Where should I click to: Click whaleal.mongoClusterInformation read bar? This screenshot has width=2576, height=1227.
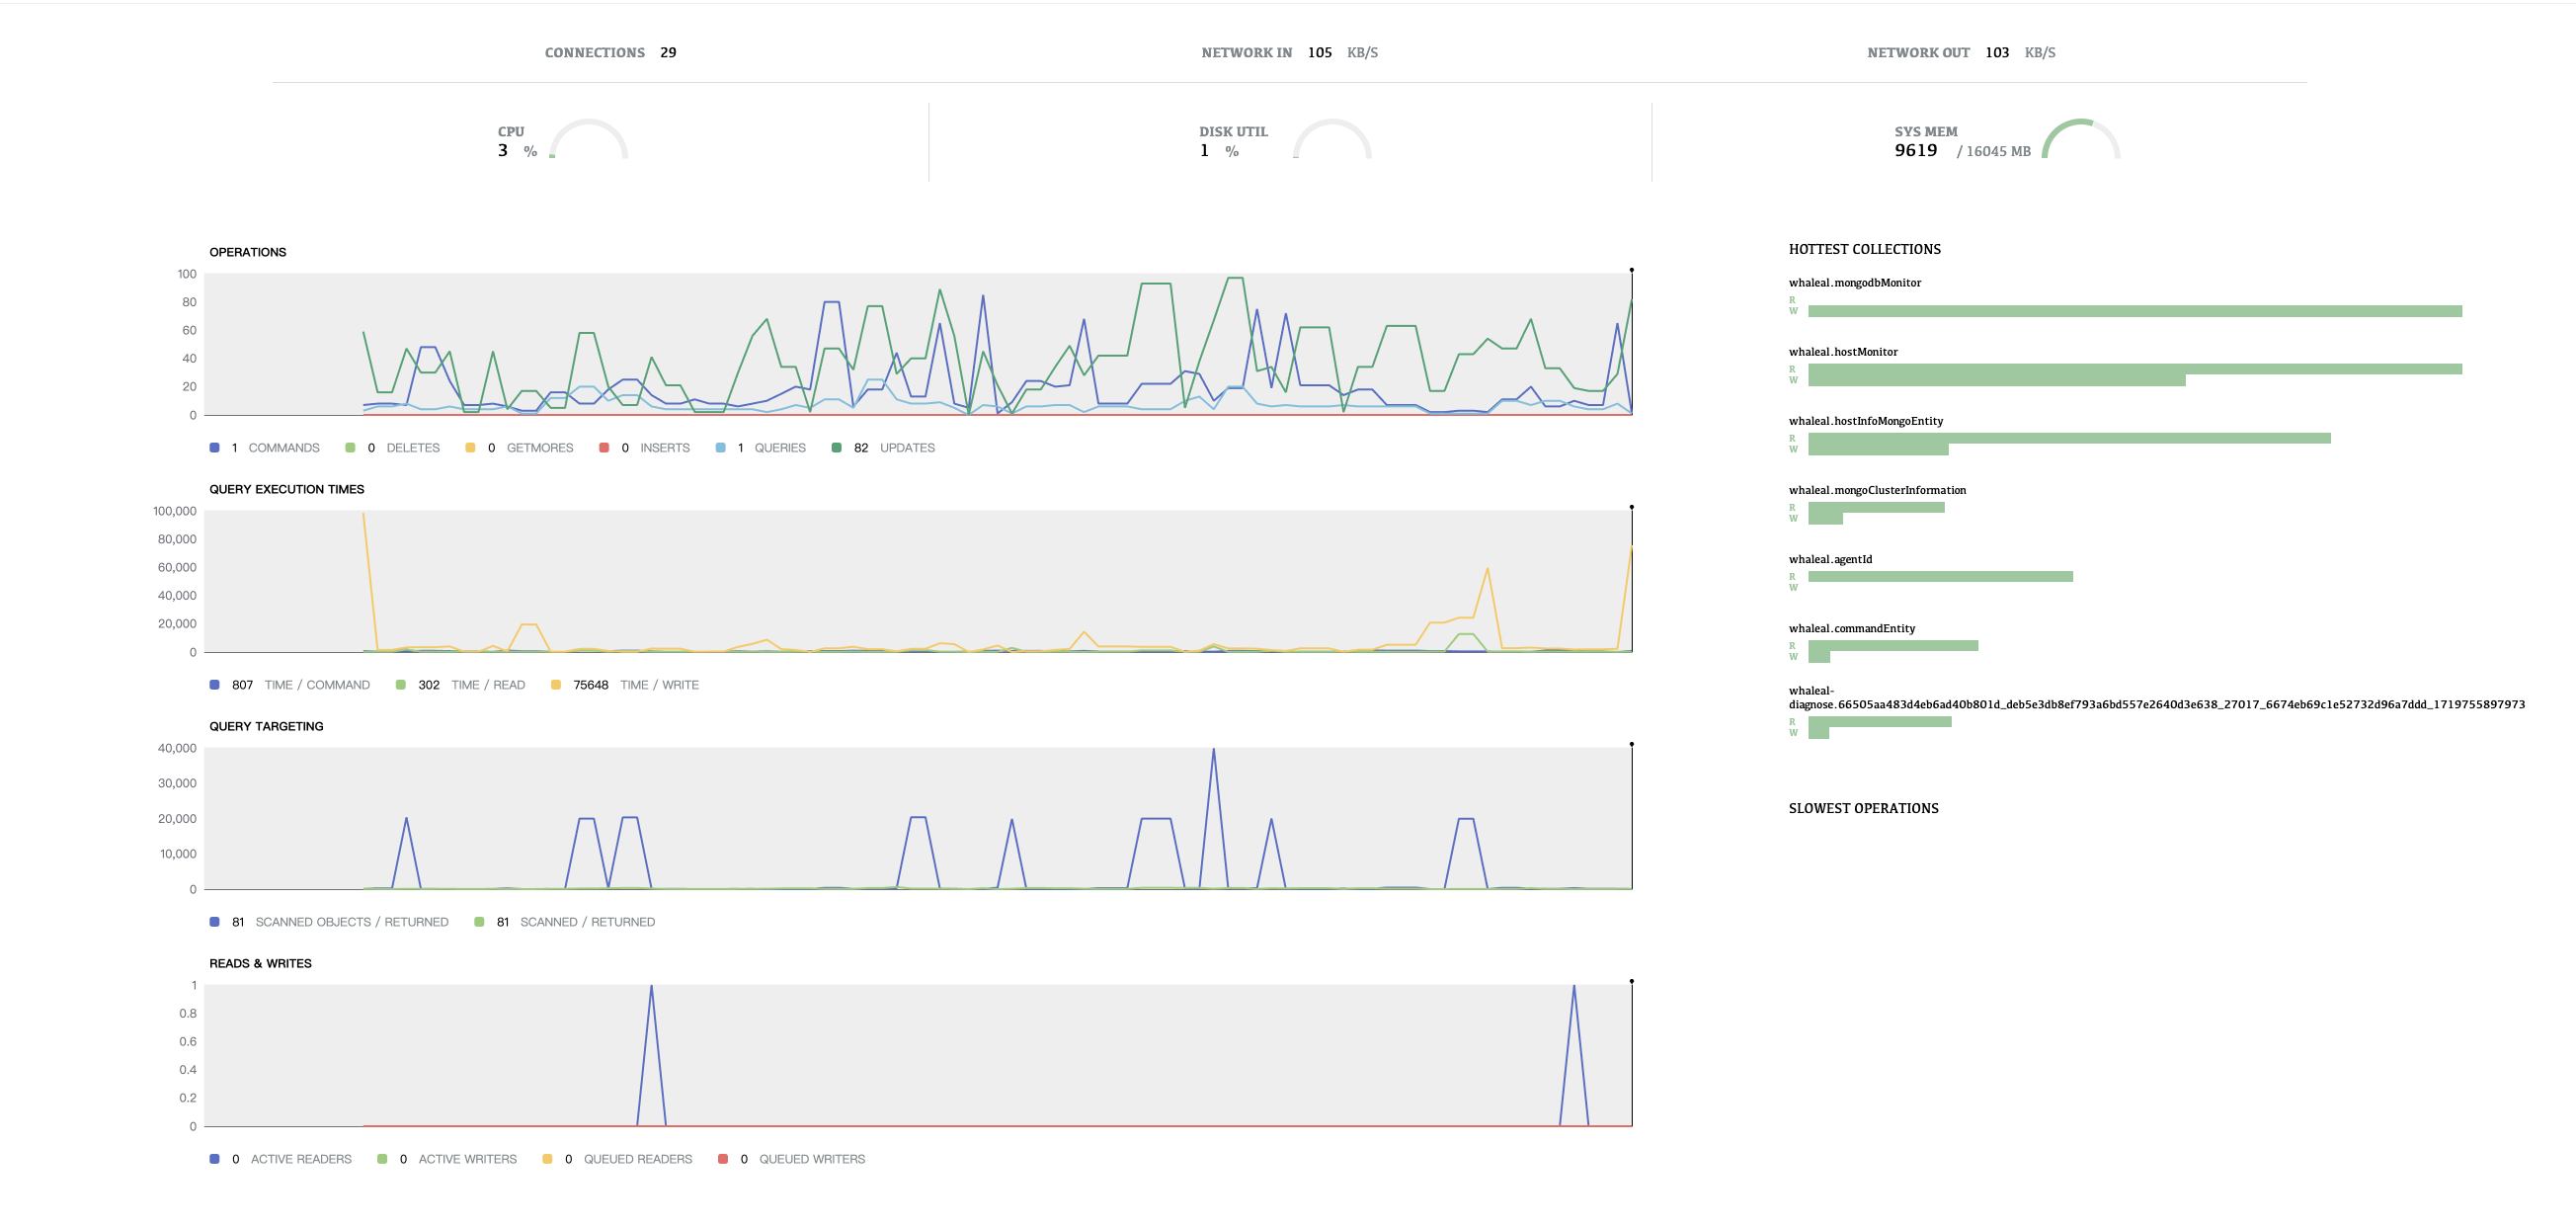point(1876,507)
